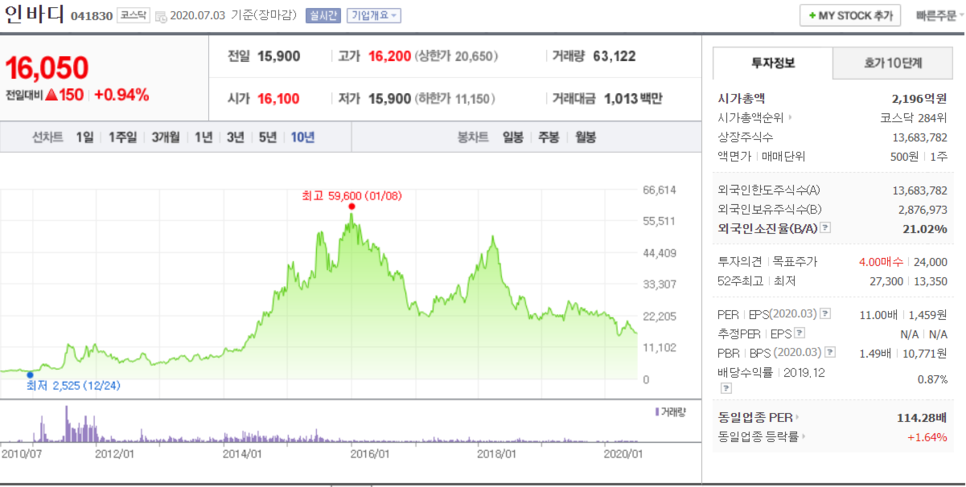Screen dimensions: 966x487
Task: Select the 5년 line chart range
Action: [x=267, y=137]
